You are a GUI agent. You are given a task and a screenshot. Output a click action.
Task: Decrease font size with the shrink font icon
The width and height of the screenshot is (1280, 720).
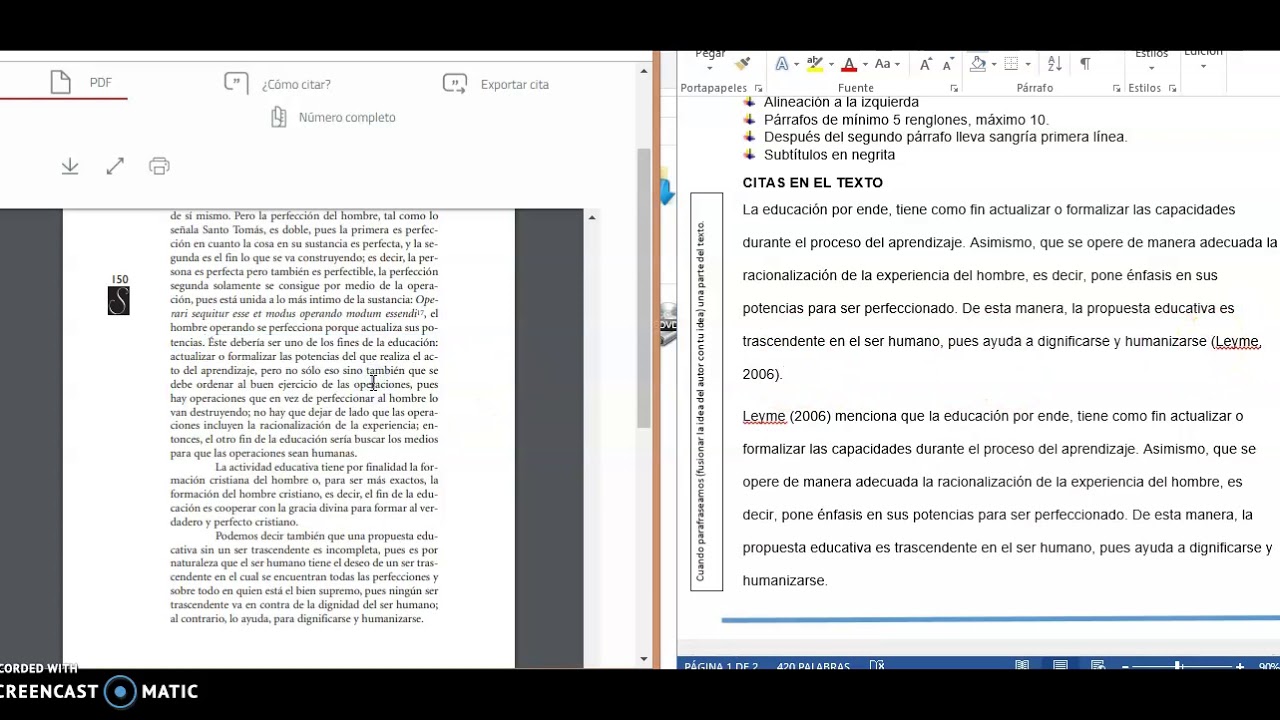[948, 64]
